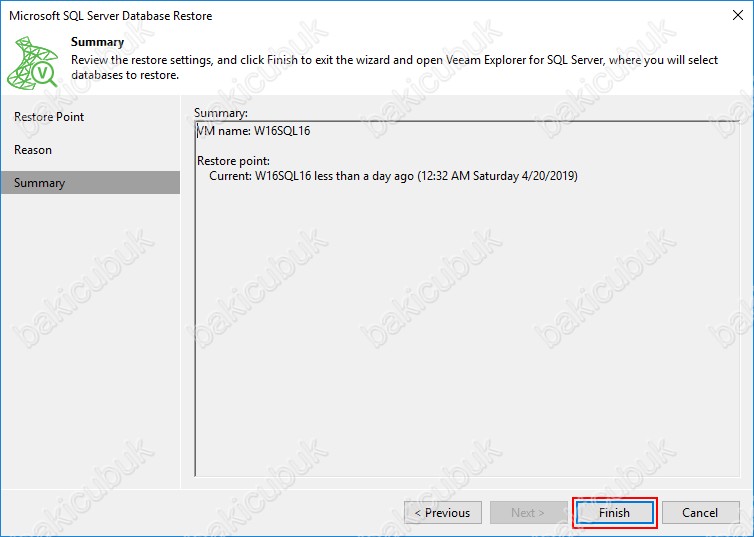This screenshot has width=754, height=537.
Task: Go back with the Previous button
Action: click(442, 512)
